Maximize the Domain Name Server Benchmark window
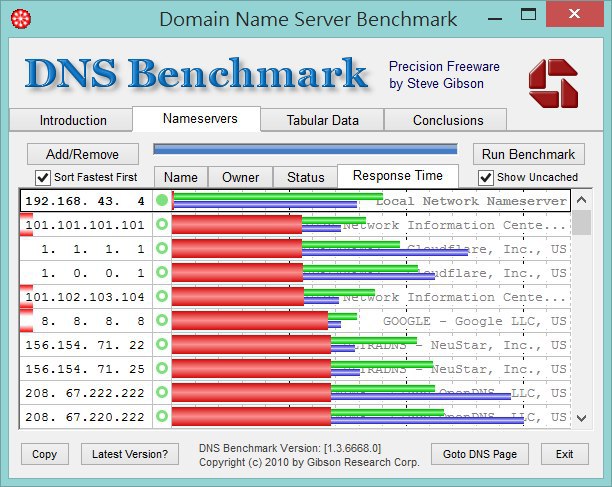The width and height of the screenshot is (612, 487). coord(528,15)
